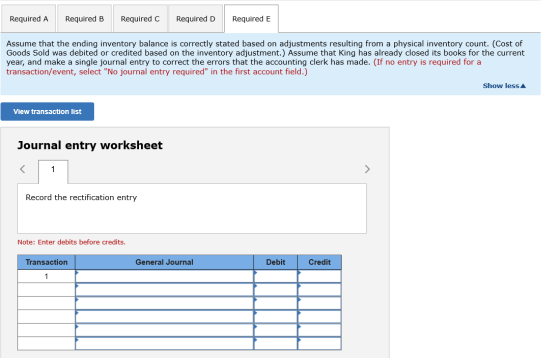Open account dropdown in fifth journal row
The image size is (560, 360).
coord(164,330)
